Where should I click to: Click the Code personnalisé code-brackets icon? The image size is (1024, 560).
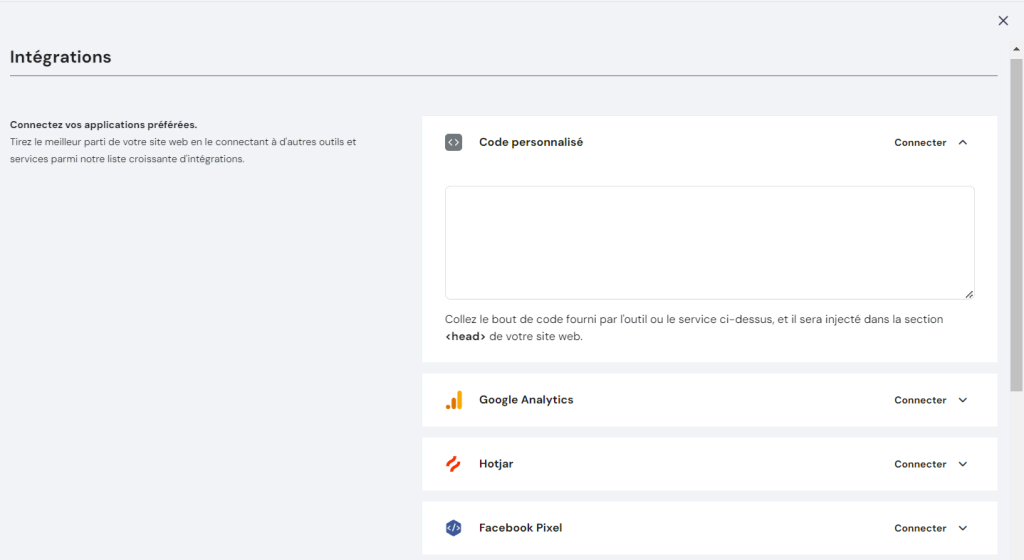pyautogui.click(x=453, y=143)
